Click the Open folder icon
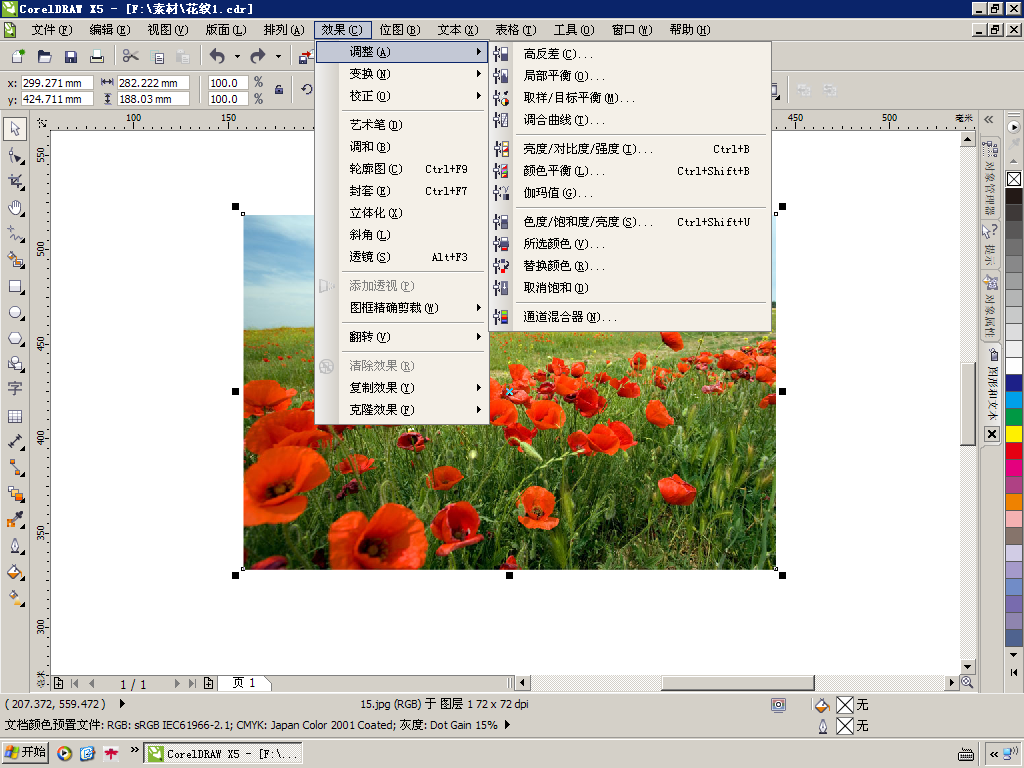 [44, 57]
